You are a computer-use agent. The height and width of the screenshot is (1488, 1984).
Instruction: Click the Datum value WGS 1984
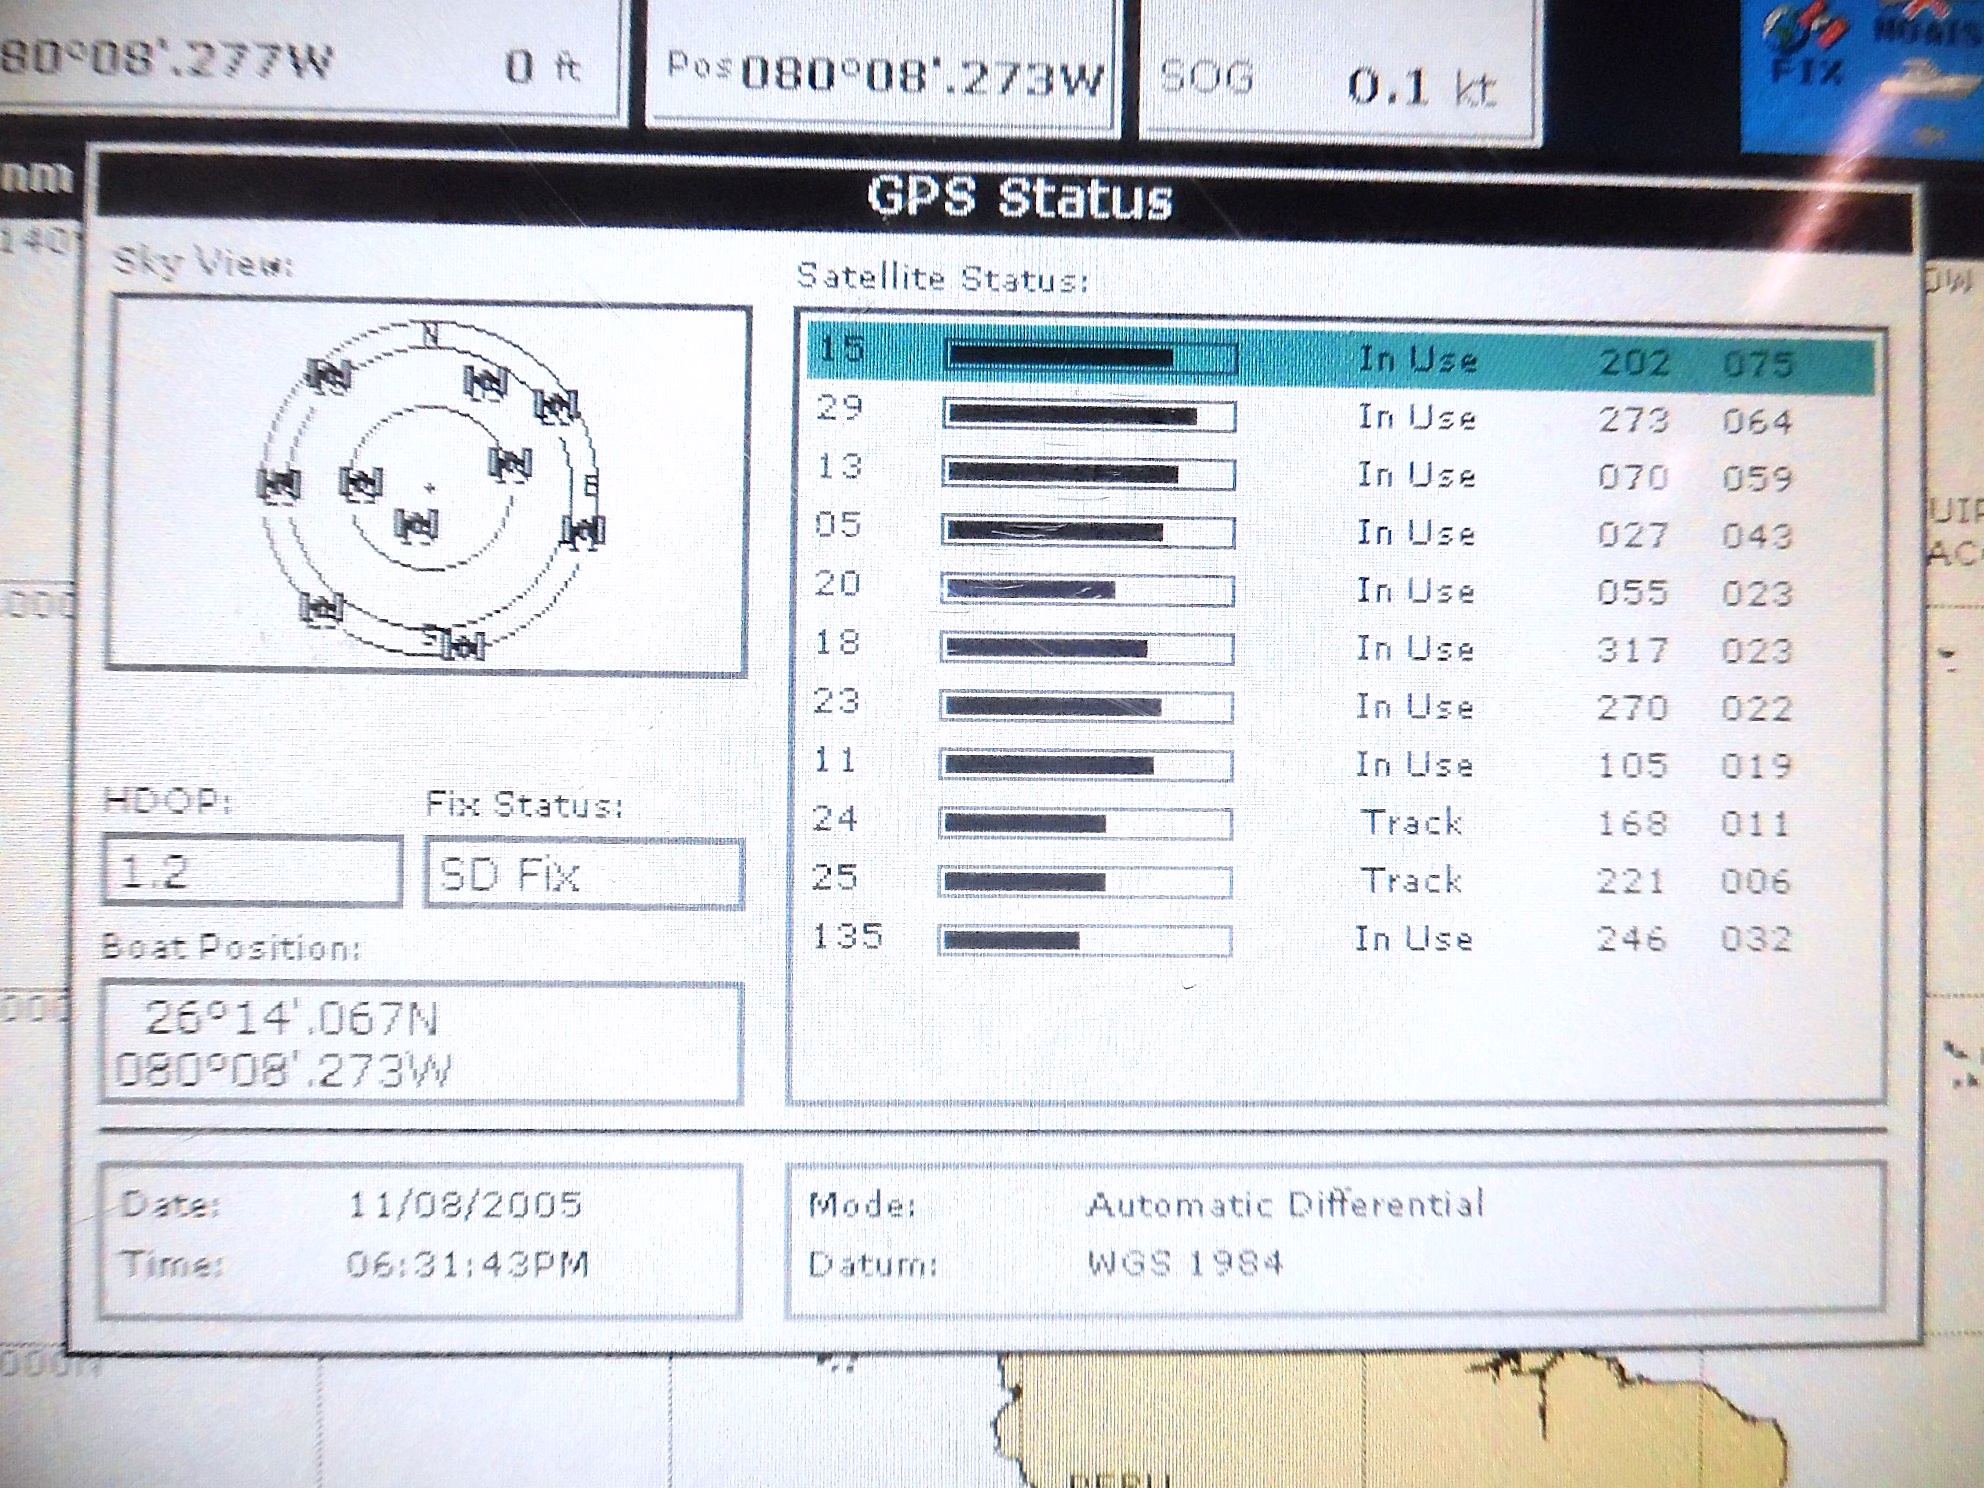click(1185, 1262)
